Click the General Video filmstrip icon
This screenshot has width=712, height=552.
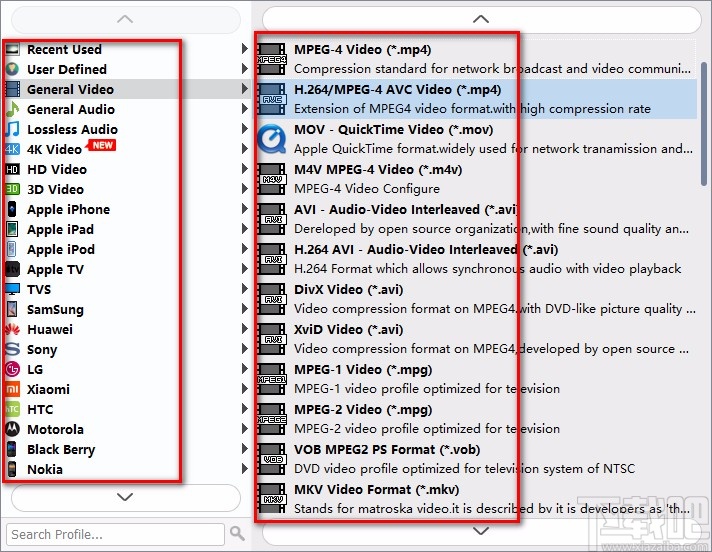(x=12, y=89)
